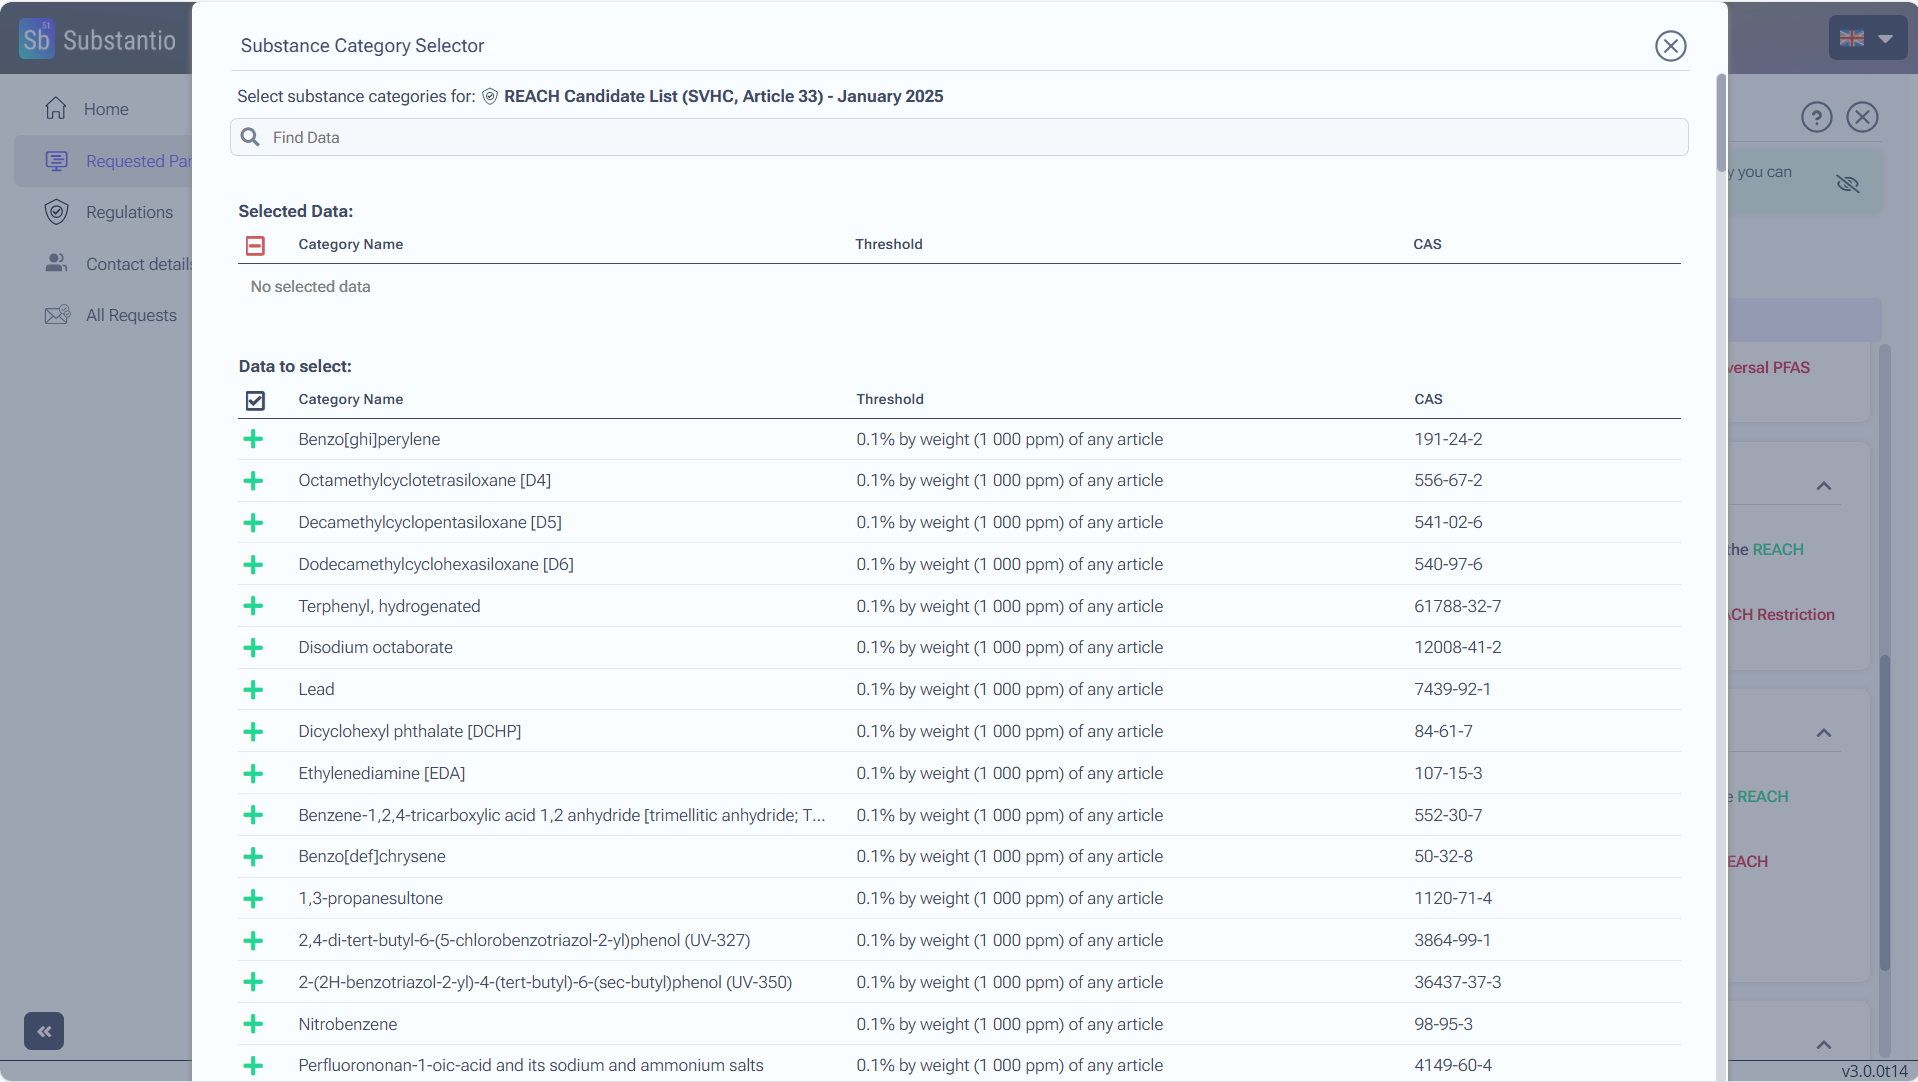Open the language flag dropdown

click(x=1866, y=39)
